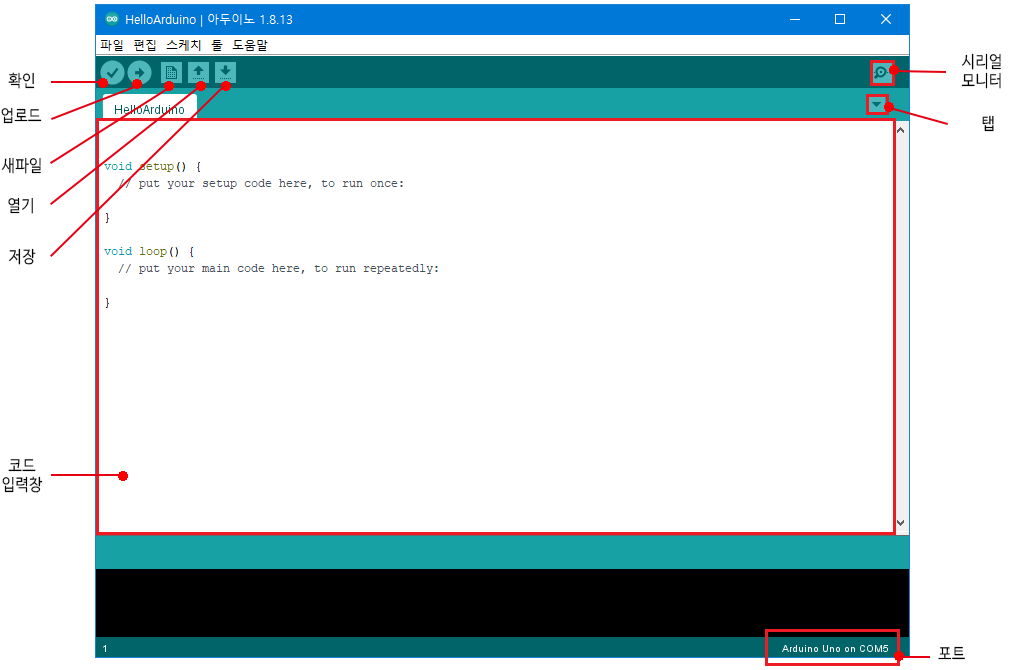Click the 'put your main code here' comment
The width and height of the screenshot is (1012, 670).
point(279,269)
